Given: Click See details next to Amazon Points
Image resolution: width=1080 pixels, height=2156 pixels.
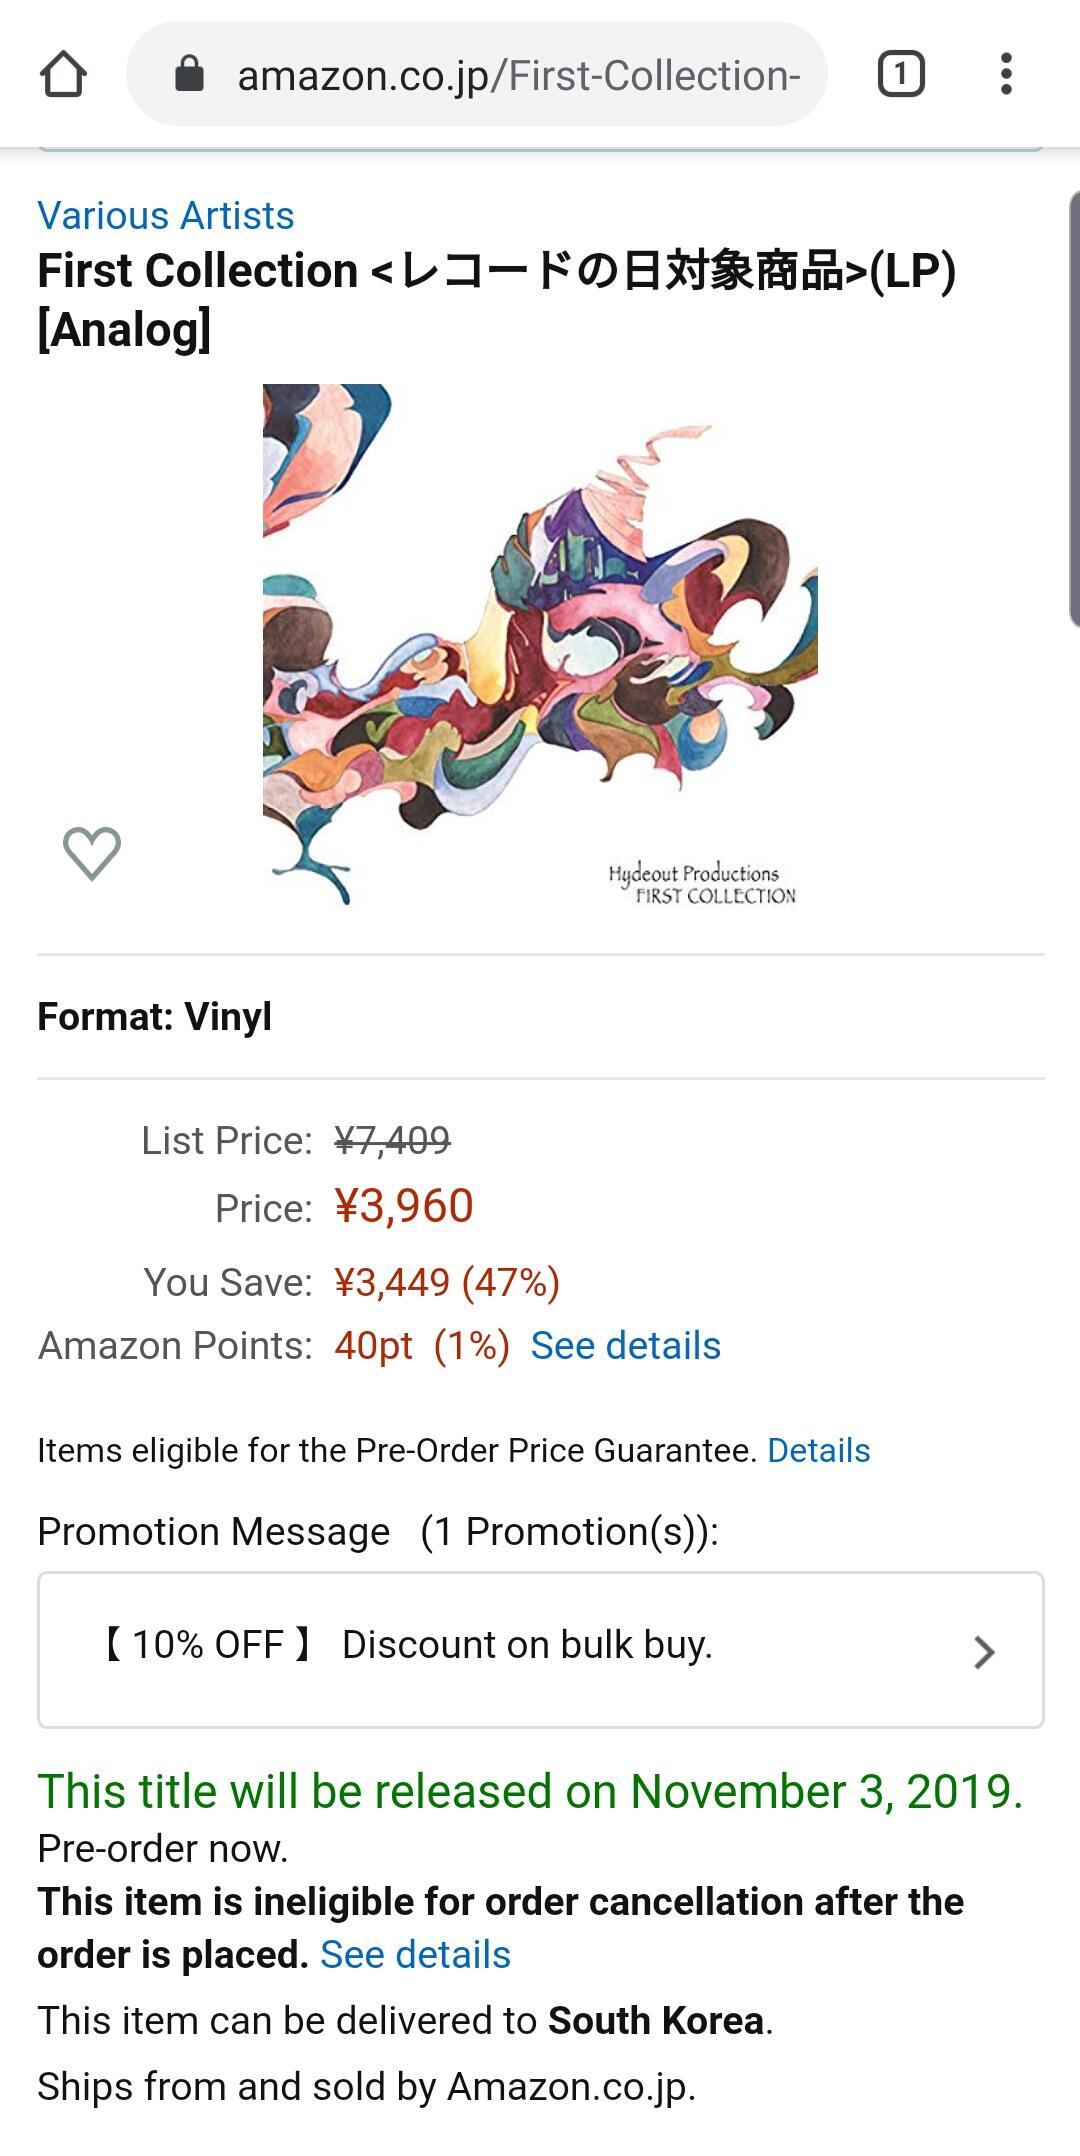Looking at the screenshot, I should (625, 1346).
